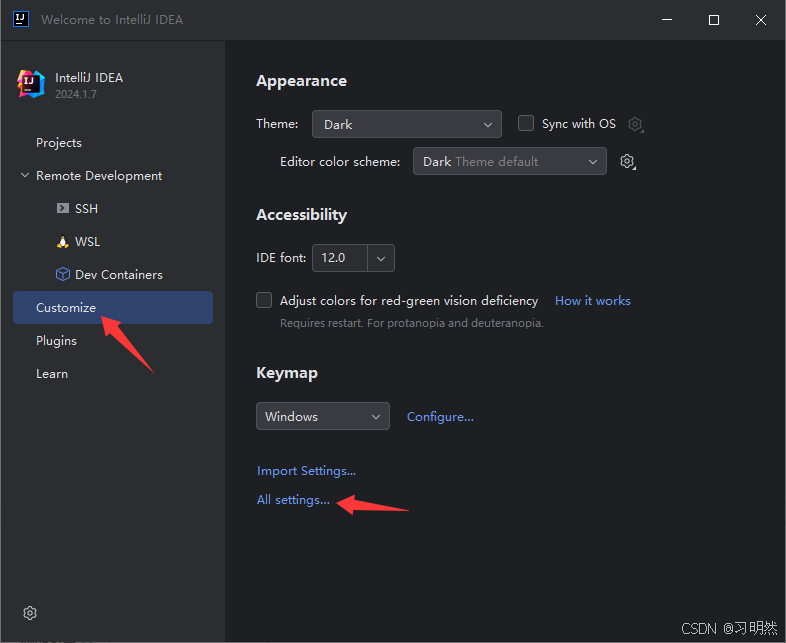The width and height of the screenshot is (786, 643).
Task: Select the SSH item
Action: pos(86,208)
